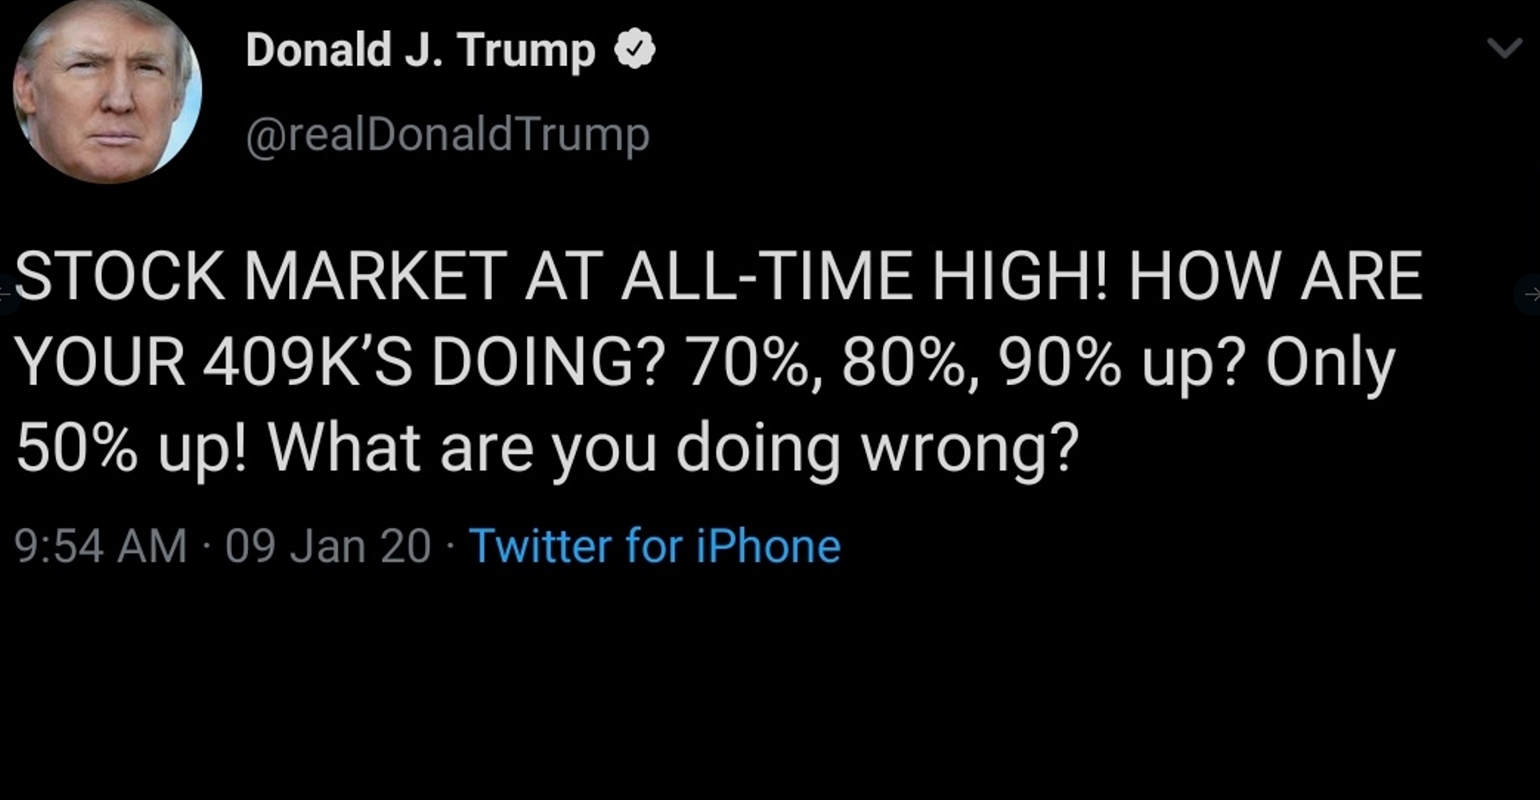This screenshot has width=1540, height=800.
Task: Open the tweet options chevron menu
Action: pos(1504,48)
